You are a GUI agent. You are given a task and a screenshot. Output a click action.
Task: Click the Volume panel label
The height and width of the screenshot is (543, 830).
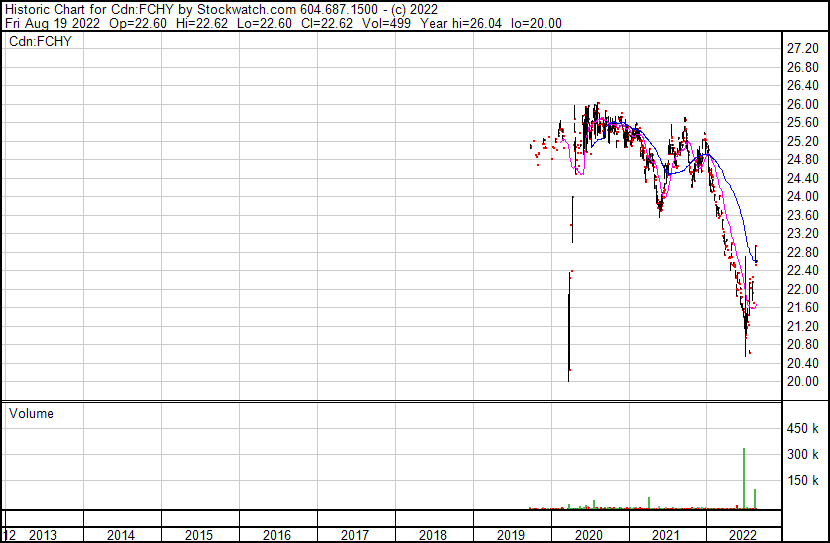(31, 413)
